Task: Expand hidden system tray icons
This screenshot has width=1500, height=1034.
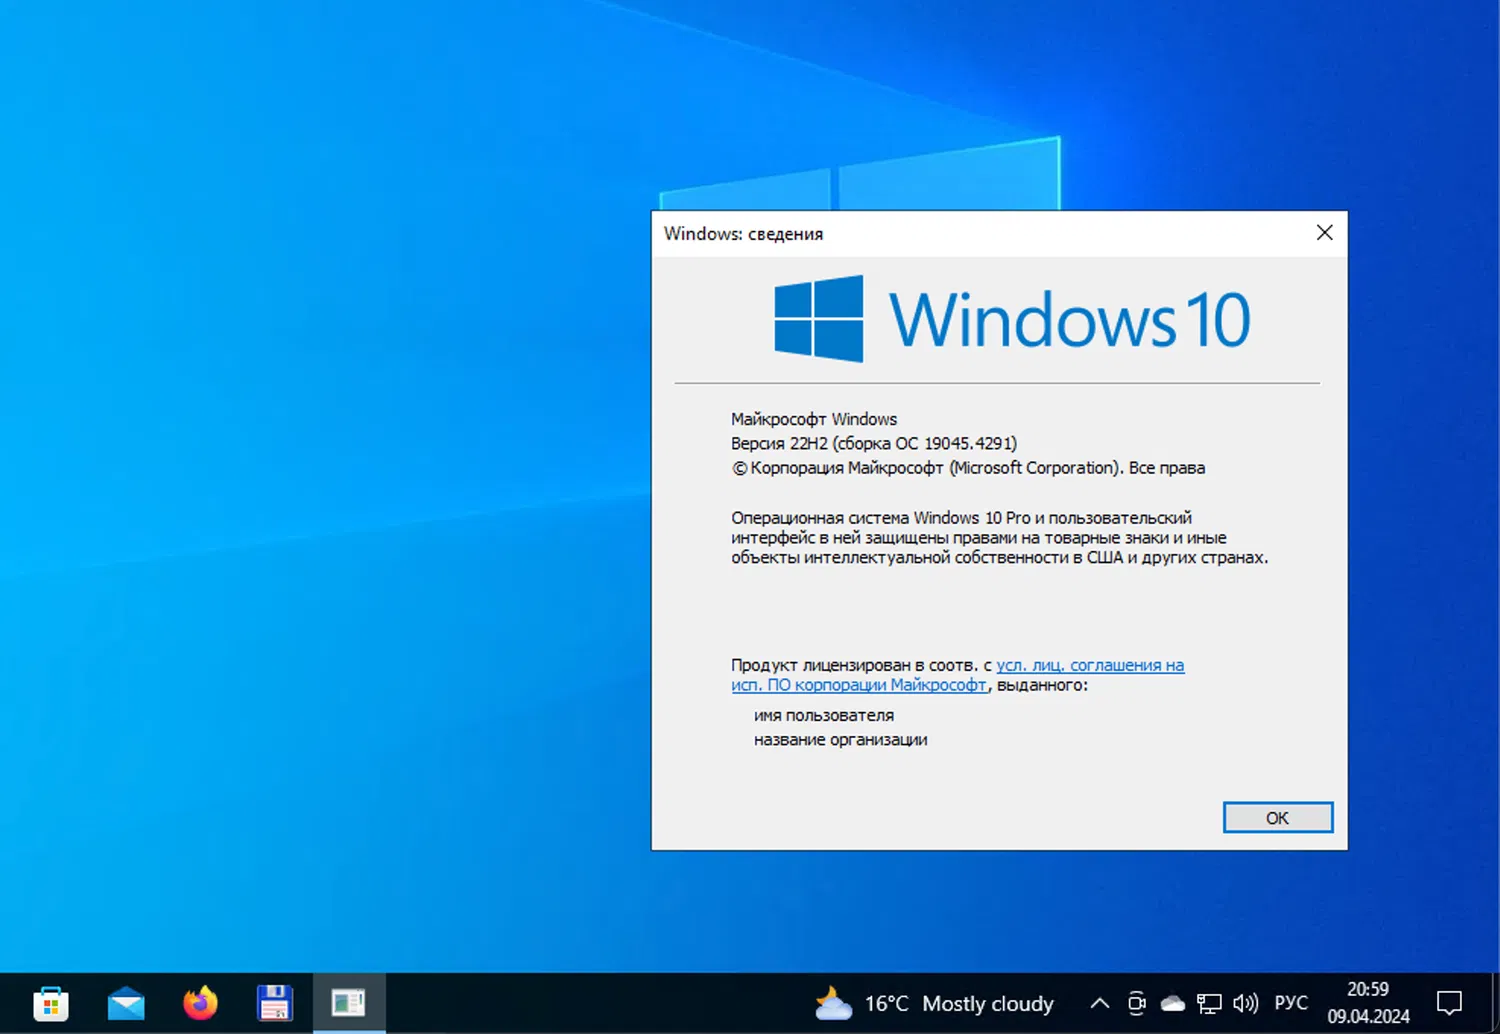Action: point(1098,1003)
